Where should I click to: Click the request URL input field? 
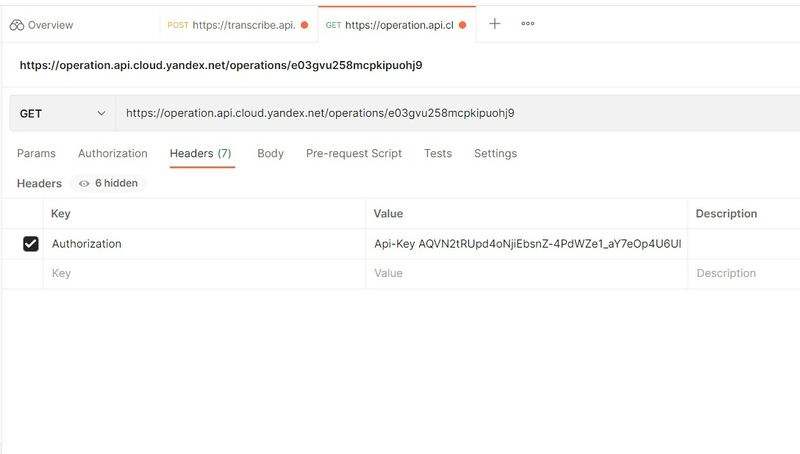click(x=450, y=114)
